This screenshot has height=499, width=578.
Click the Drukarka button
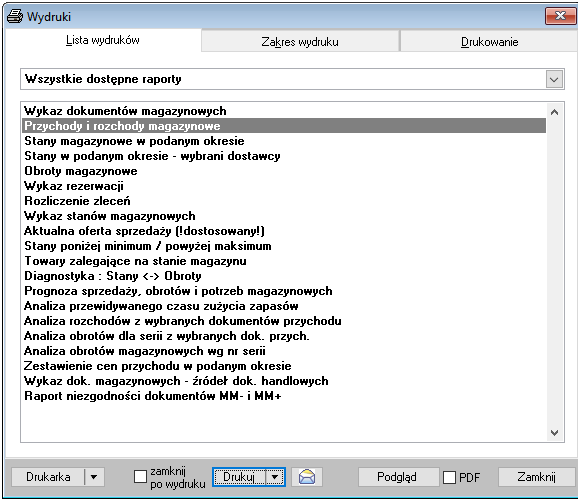pos(48,477)
